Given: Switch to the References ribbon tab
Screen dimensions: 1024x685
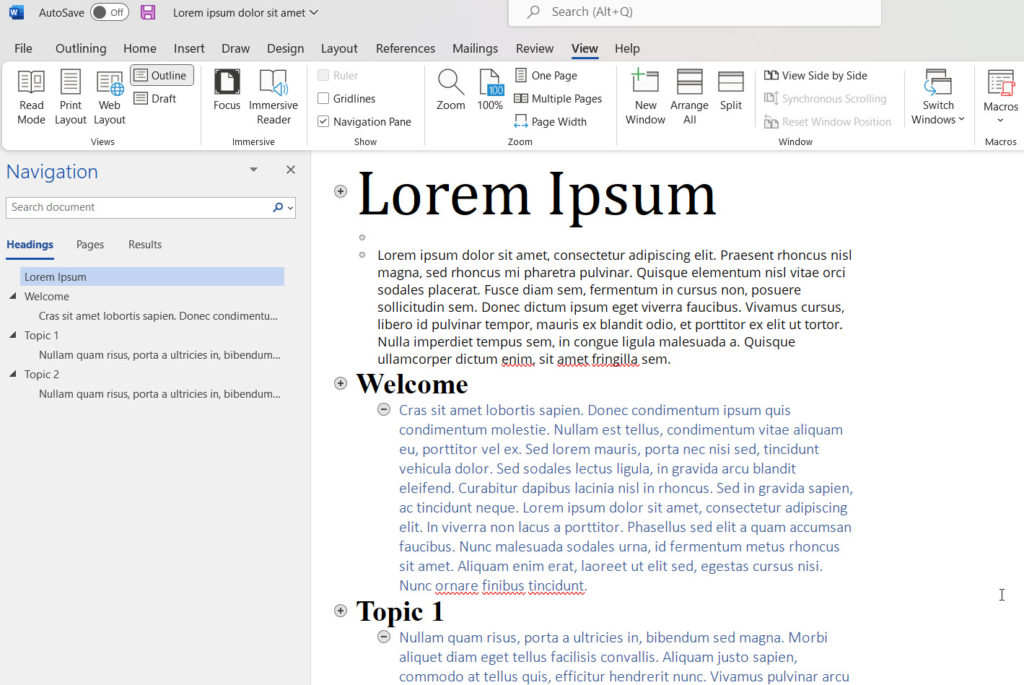Looking at the screenshot, I should 405,48.
